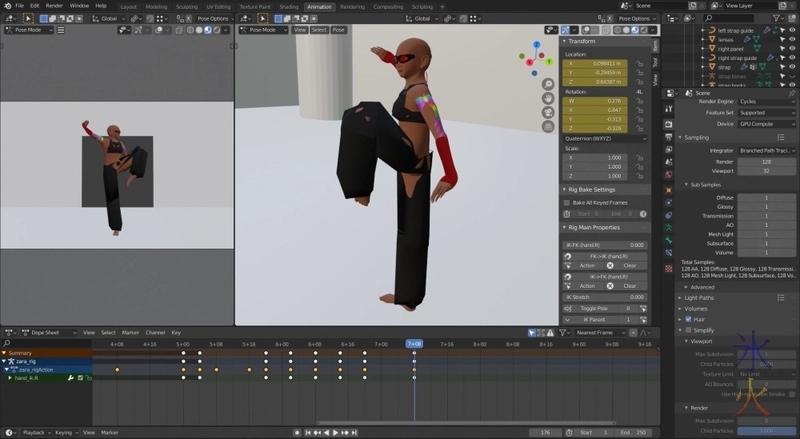Click the Render samples field showing 128
Screen dimensions: 800x439
pyautogui.click(x=766, y=161)
